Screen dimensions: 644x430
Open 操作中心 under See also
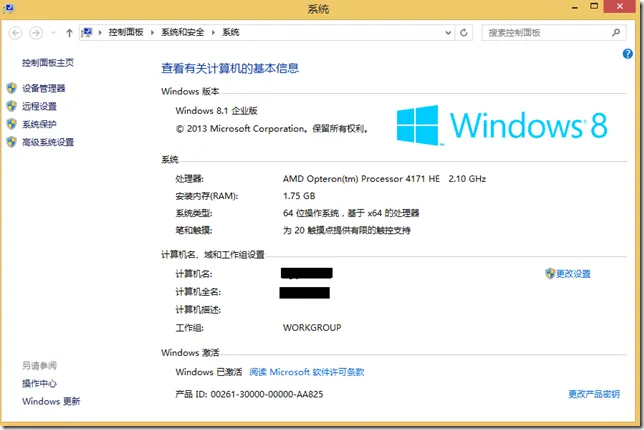[39, 384]
